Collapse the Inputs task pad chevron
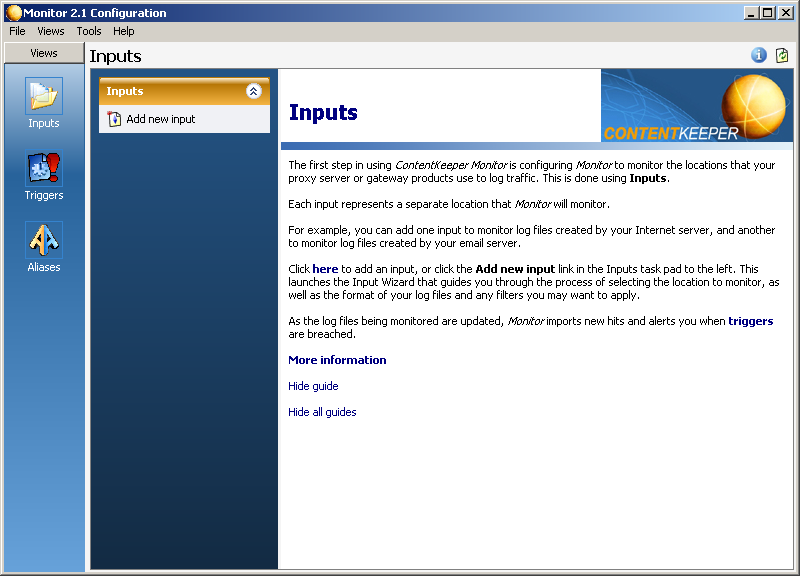Screen dimensions: 800x576 (254, 91)
